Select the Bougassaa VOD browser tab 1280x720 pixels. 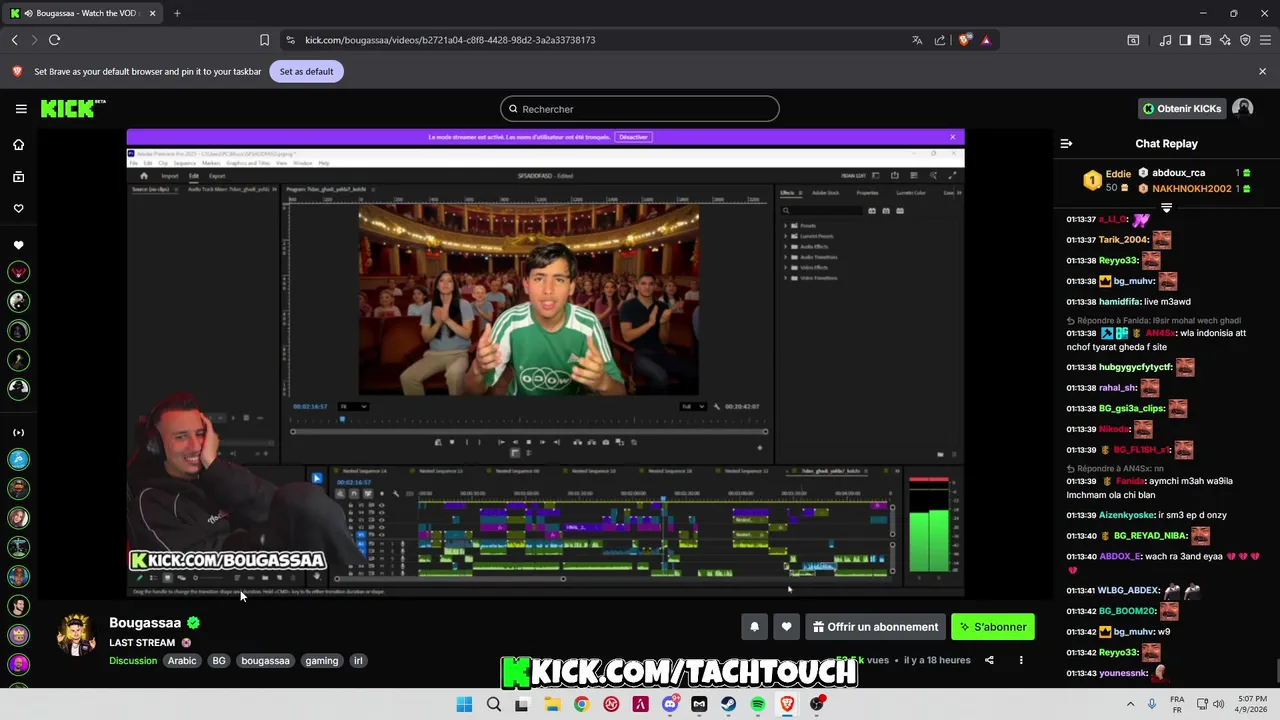[85, 13]
